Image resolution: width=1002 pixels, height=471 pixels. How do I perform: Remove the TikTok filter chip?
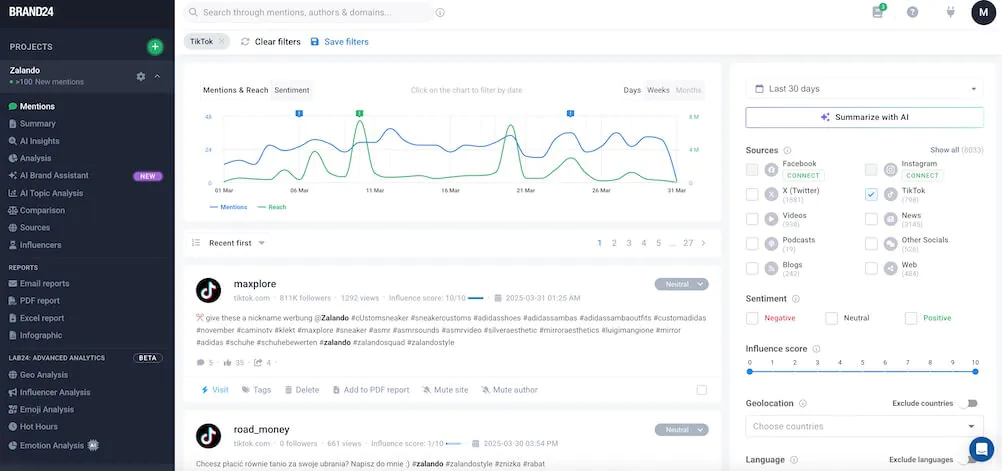pos(221,42)
